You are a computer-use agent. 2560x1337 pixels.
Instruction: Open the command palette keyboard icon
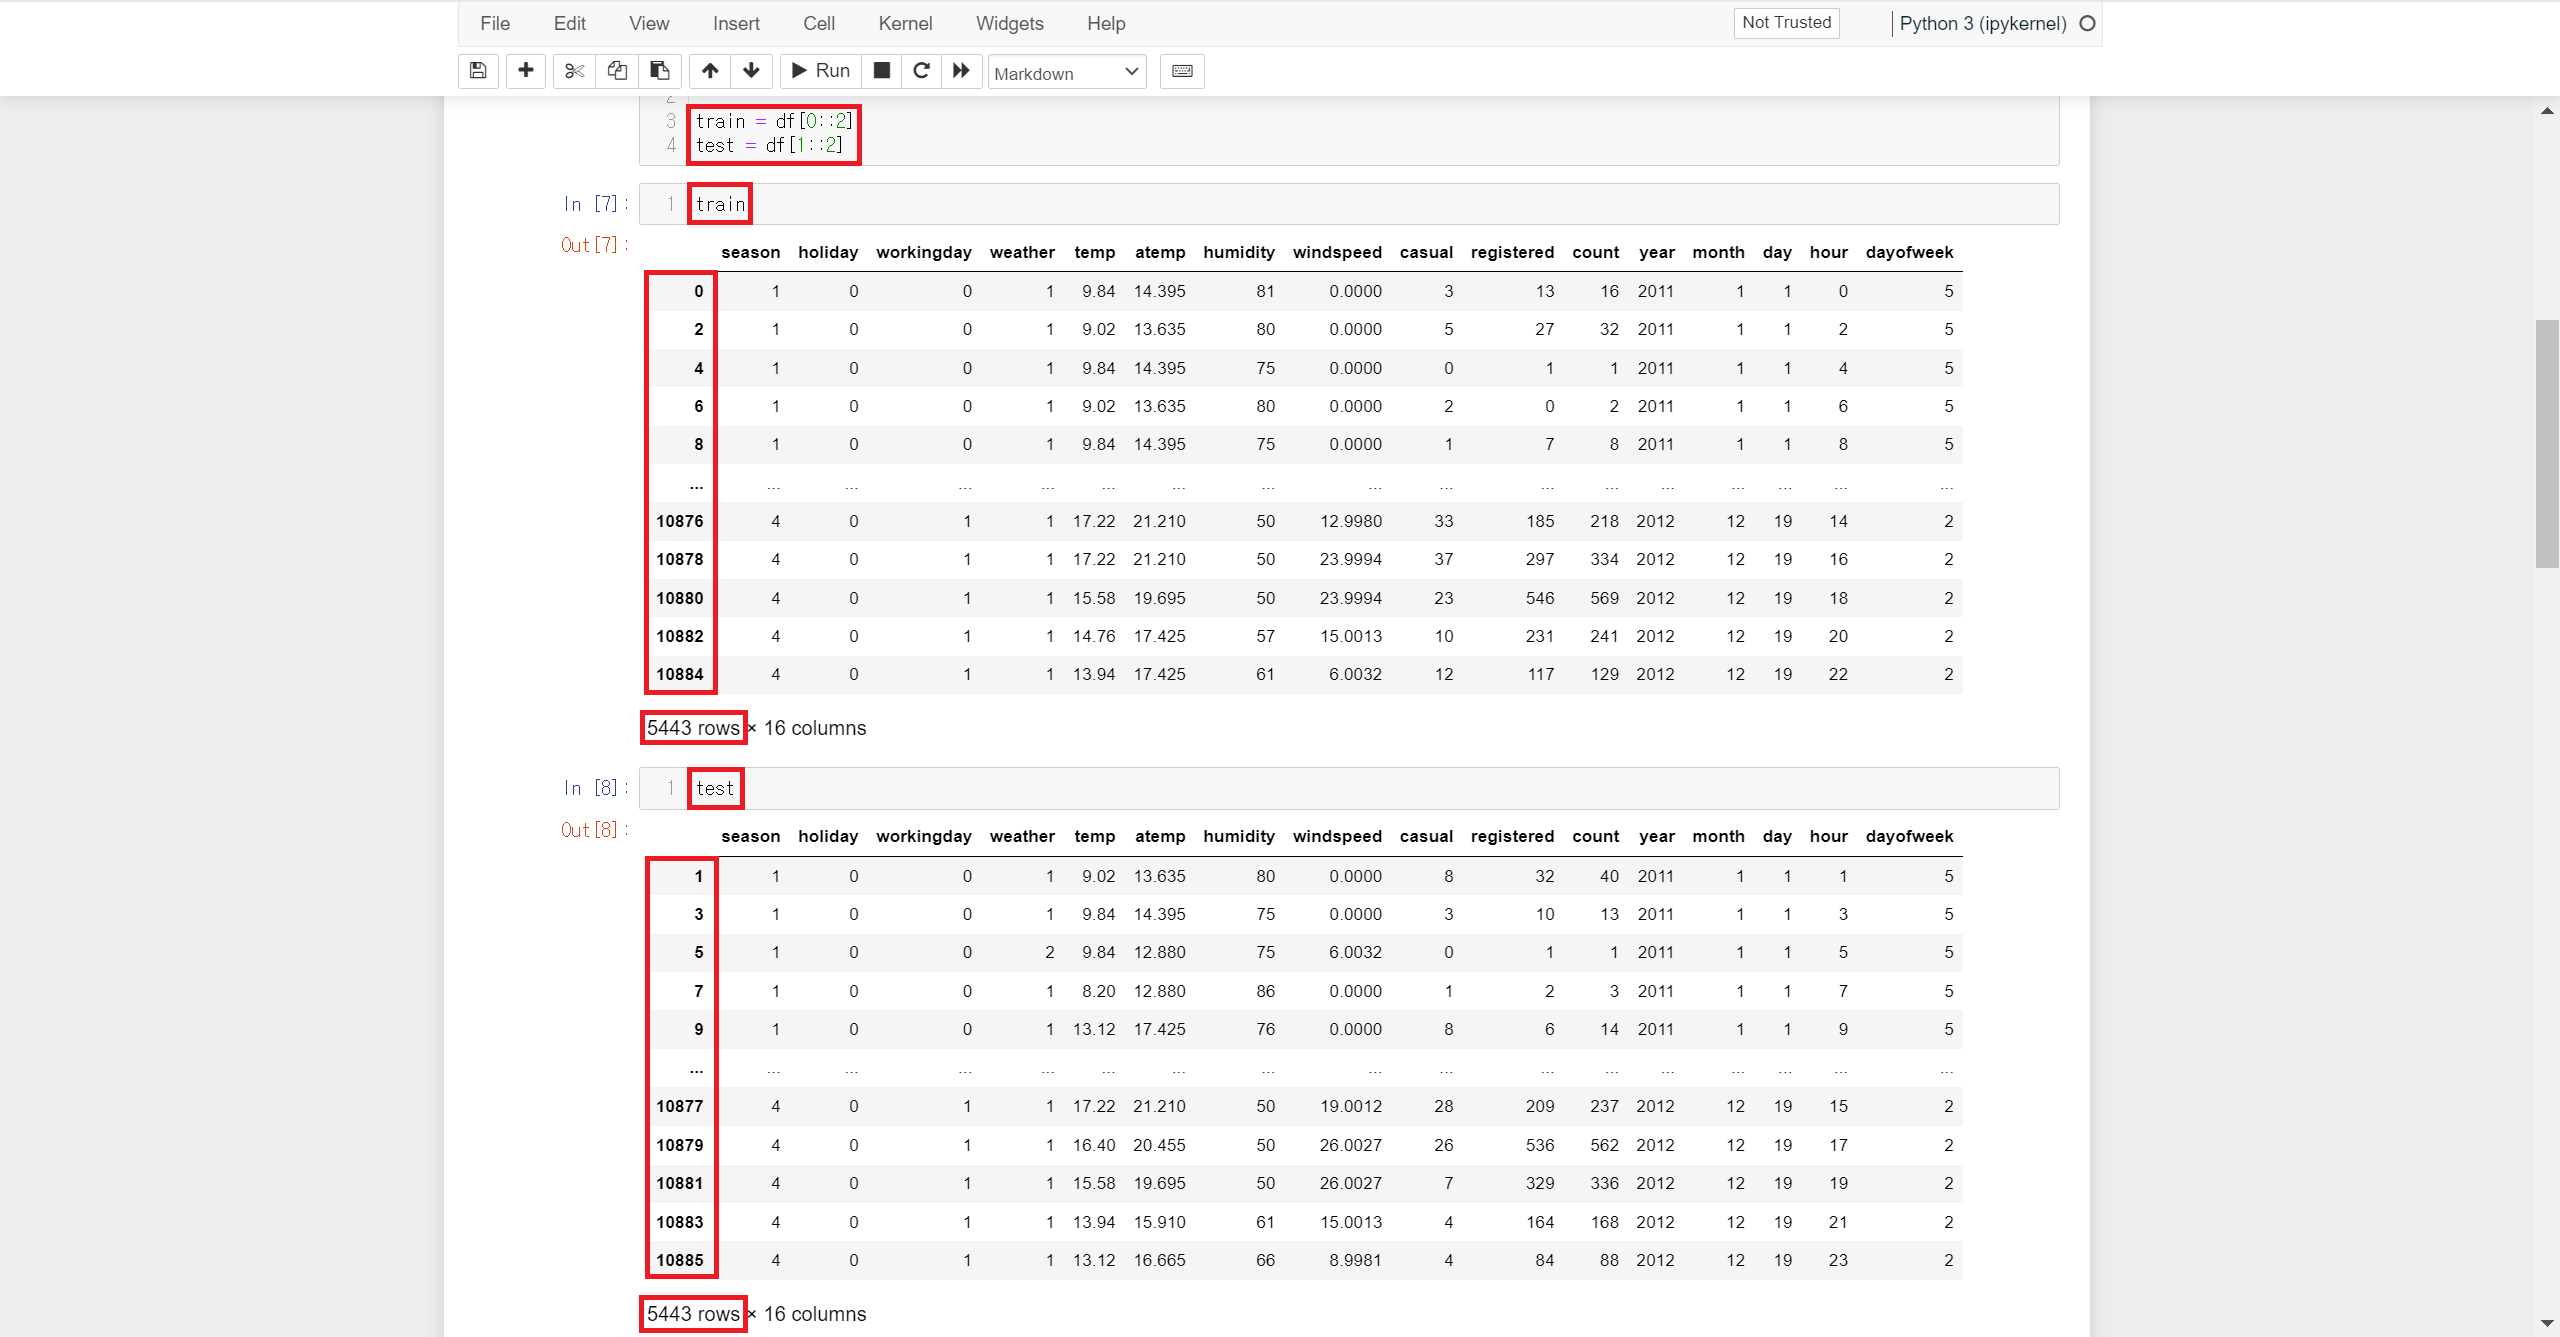point(1182,71)
